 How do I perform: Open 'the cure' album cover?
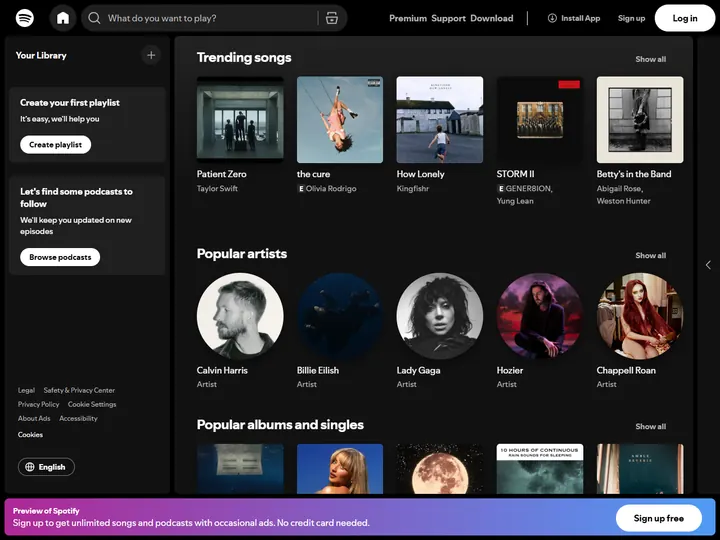(x=340, y=120)
